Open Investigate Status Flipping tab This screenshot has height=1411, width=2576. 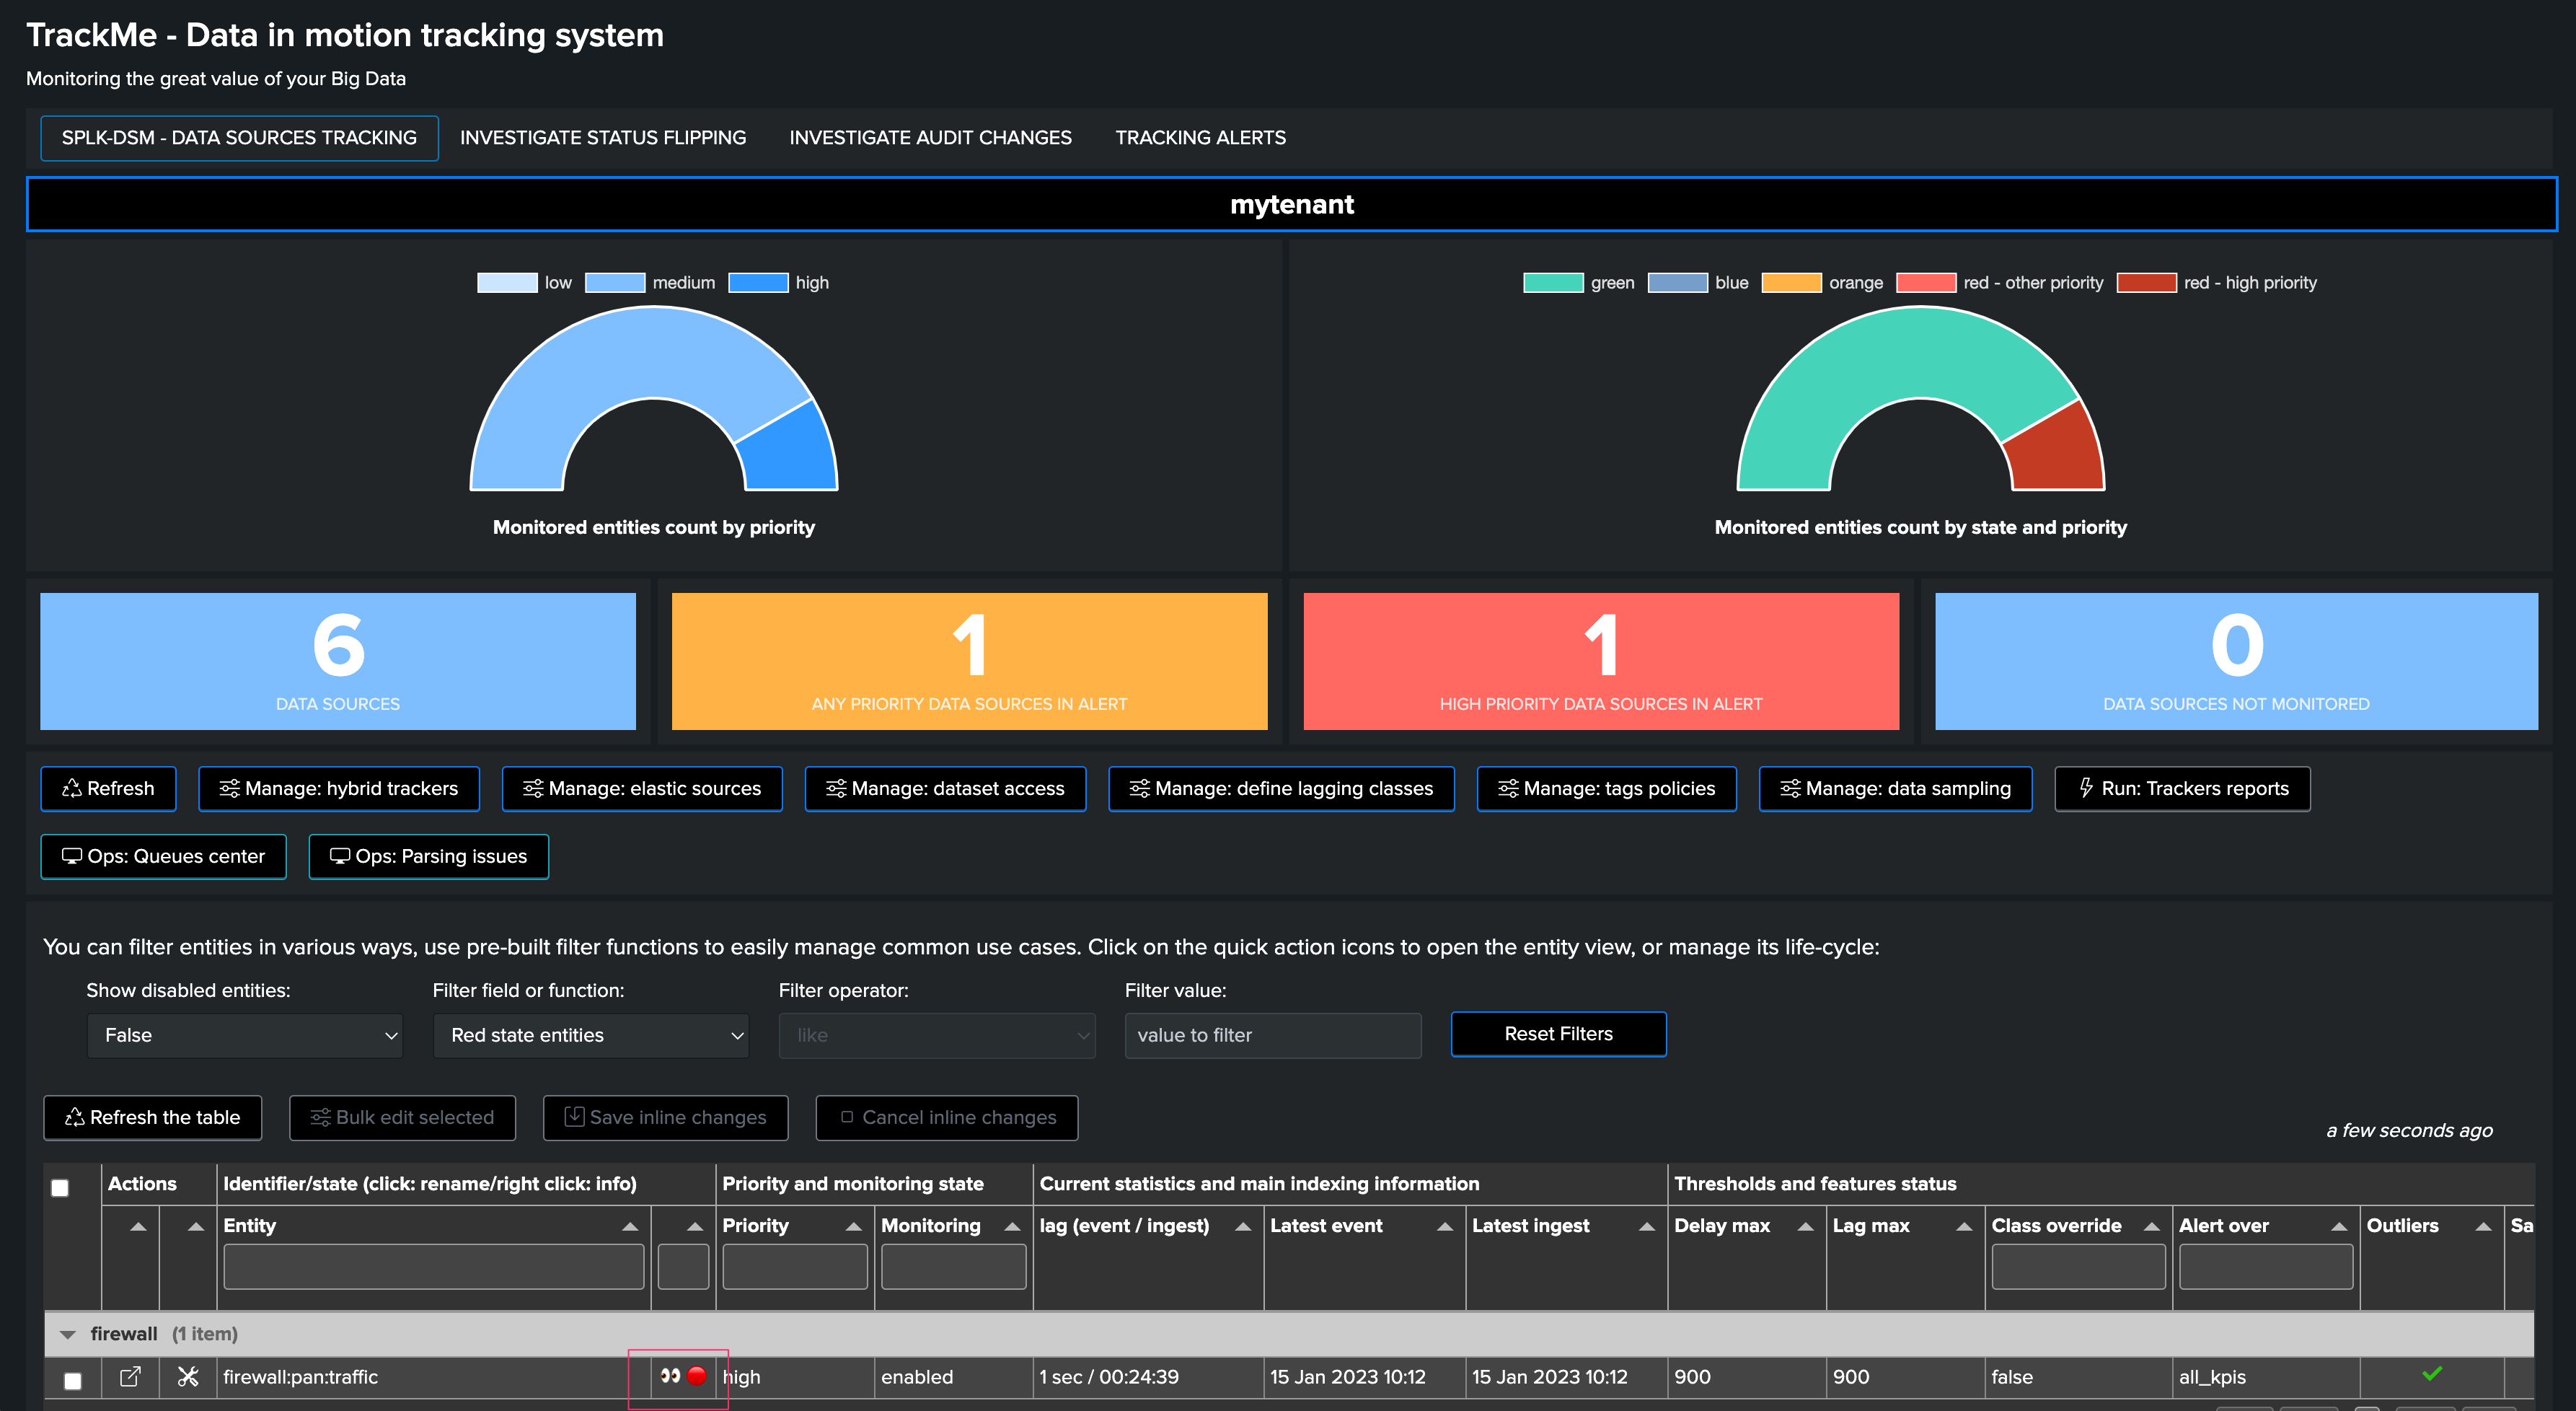coord(603,138)
